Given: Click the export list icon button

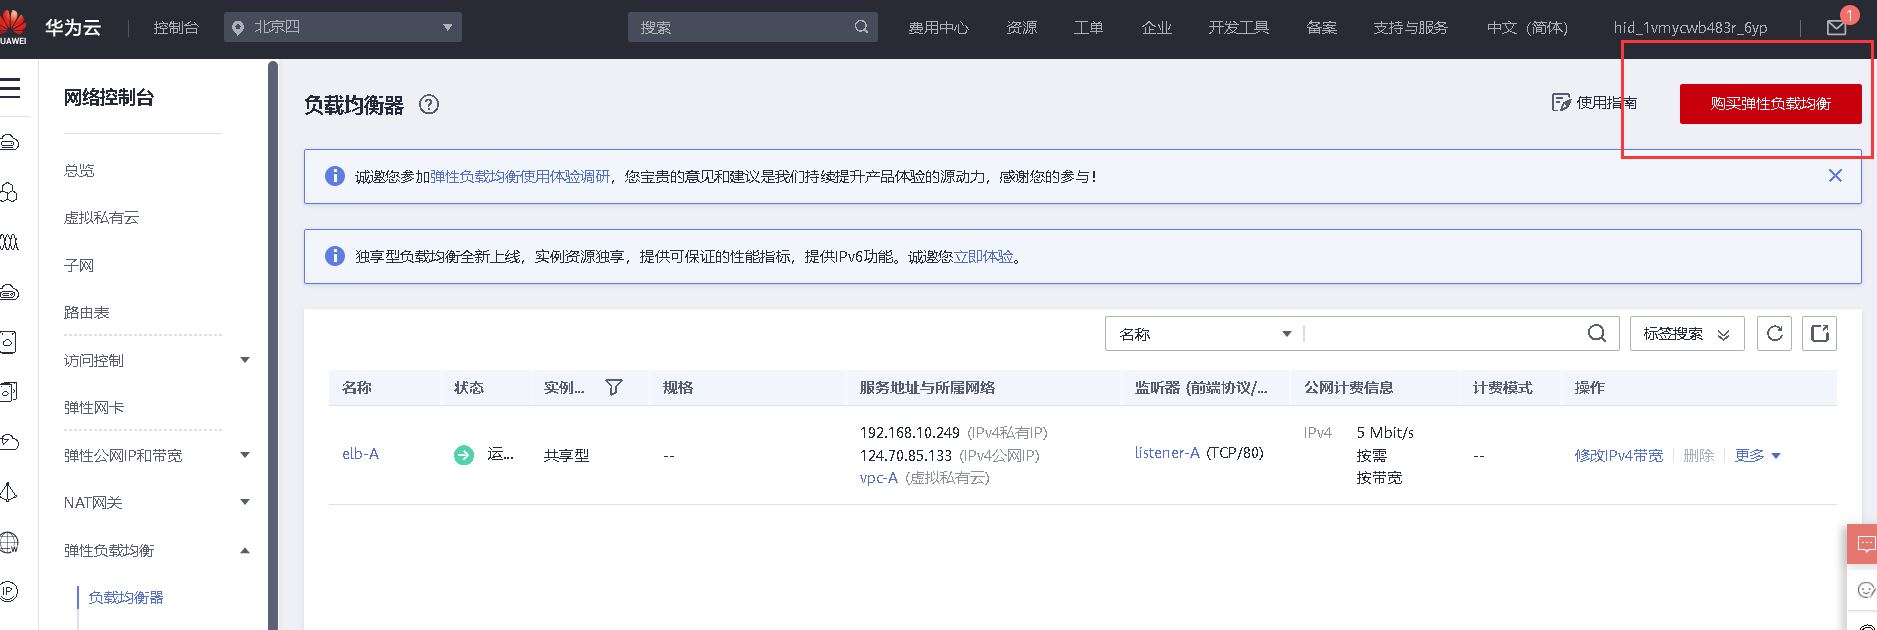Looking at the screenshot, I should (1820, 334).
